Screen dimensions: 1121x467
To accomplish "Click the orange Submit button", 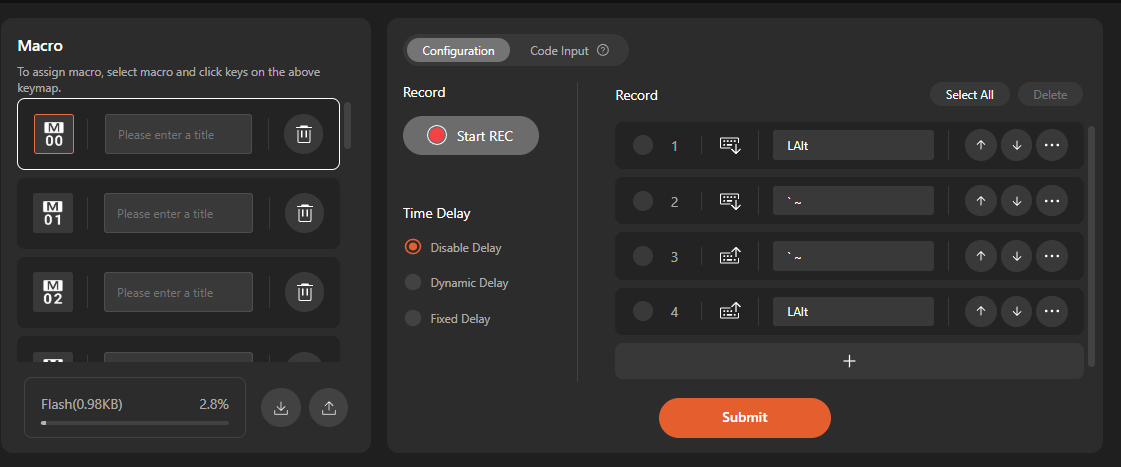I will pos(744,417).
